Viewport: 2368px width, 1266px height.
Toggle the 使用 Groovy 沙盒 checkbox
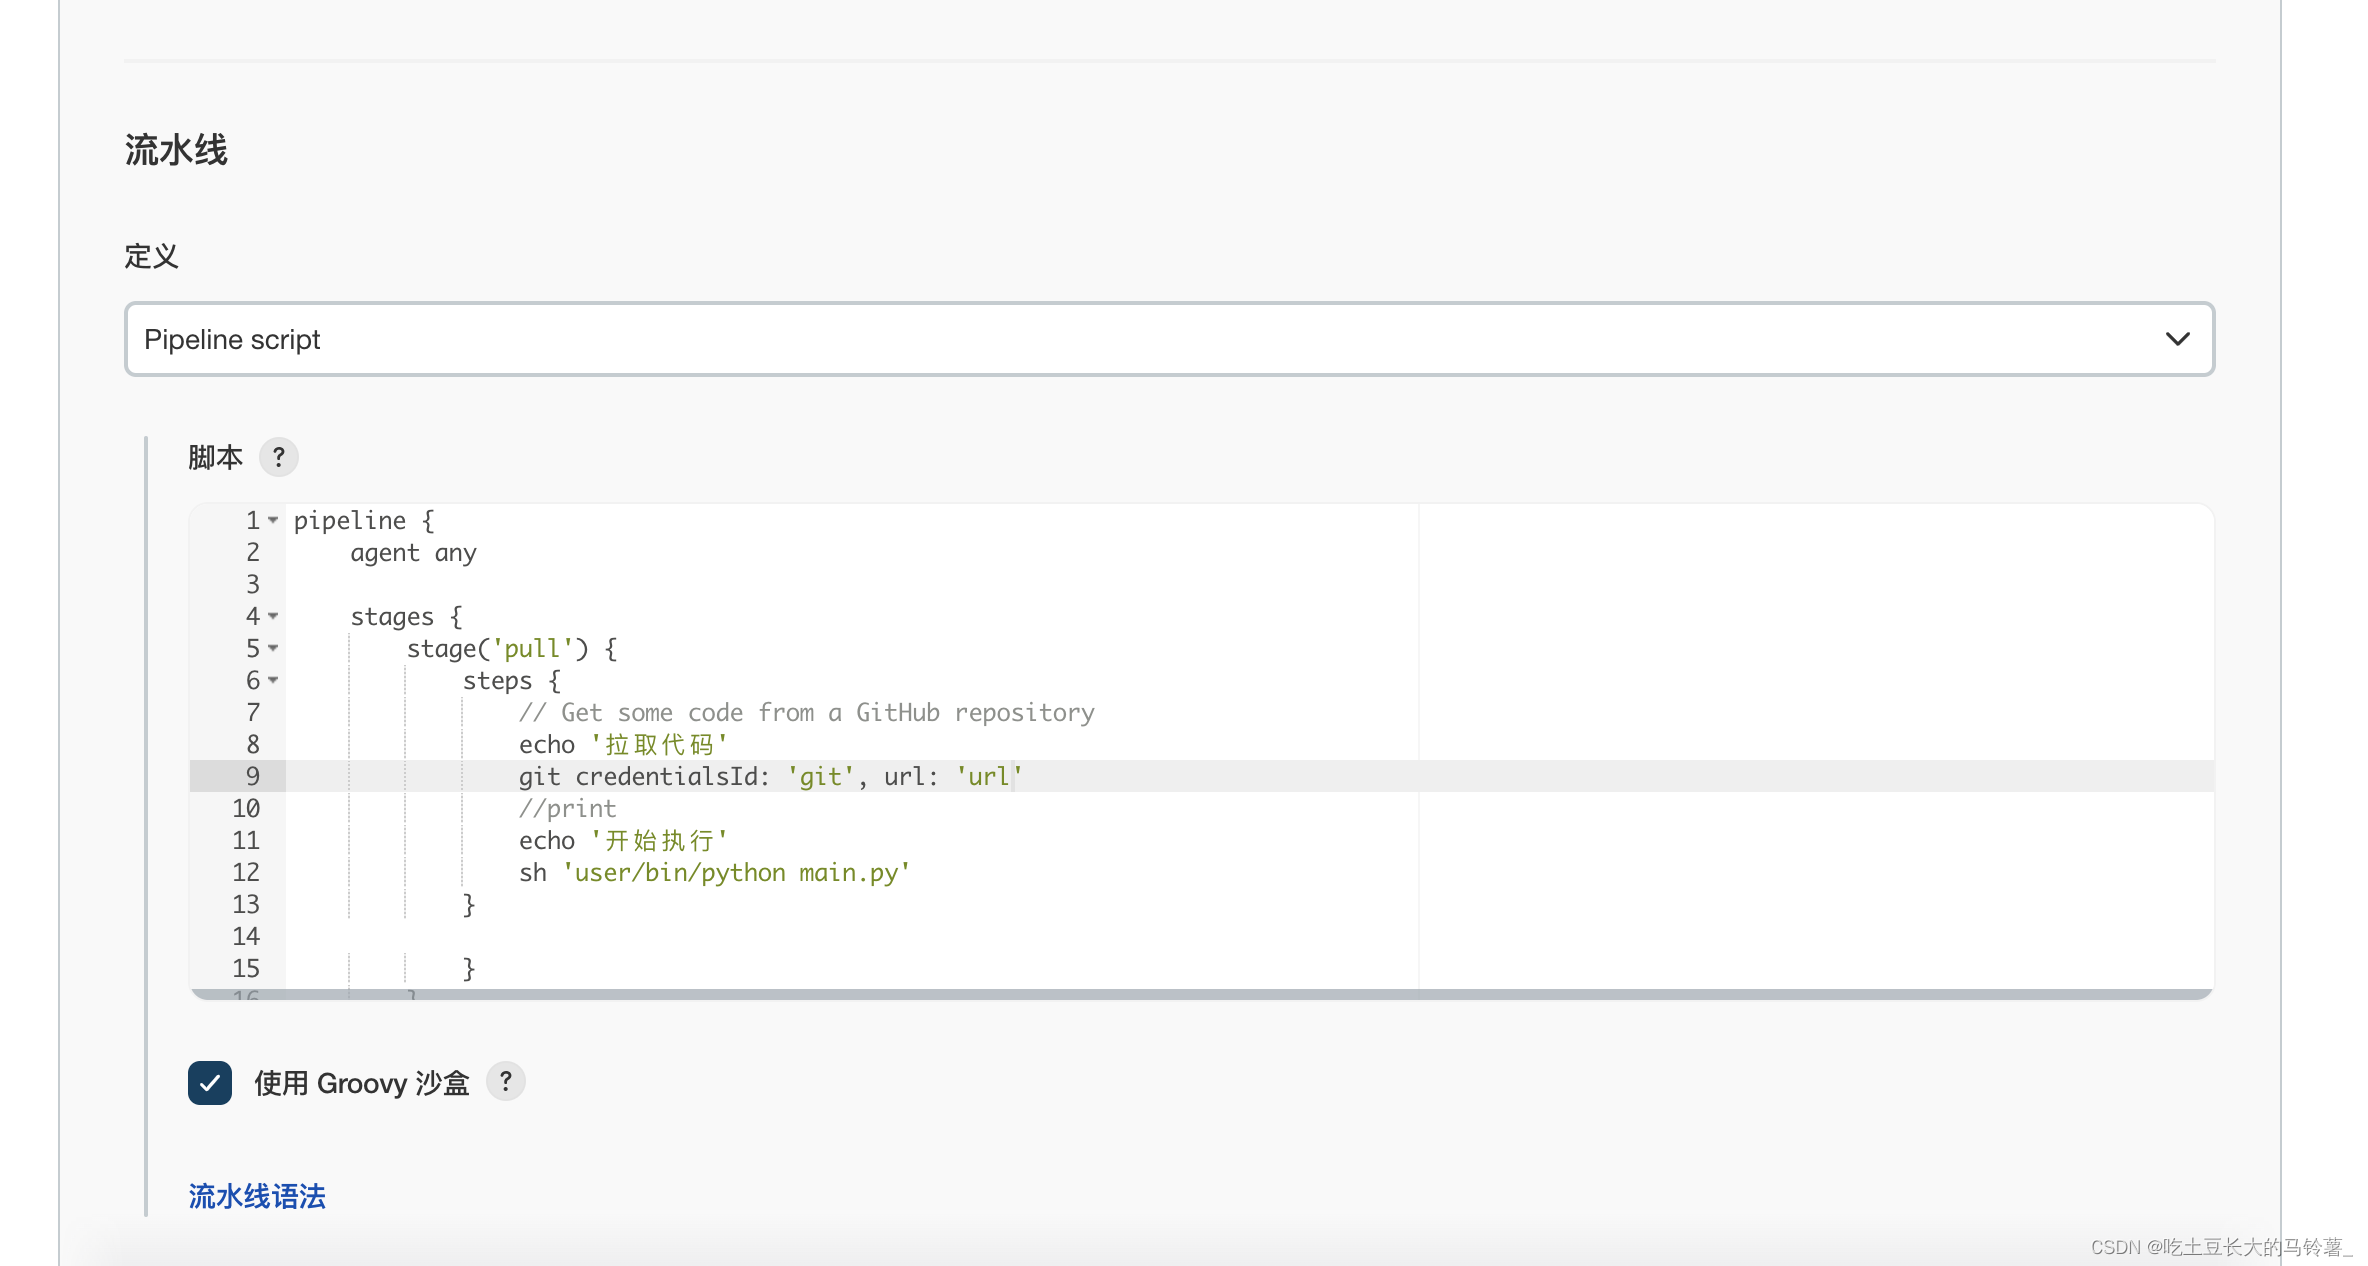click(x=210, y=1082)
